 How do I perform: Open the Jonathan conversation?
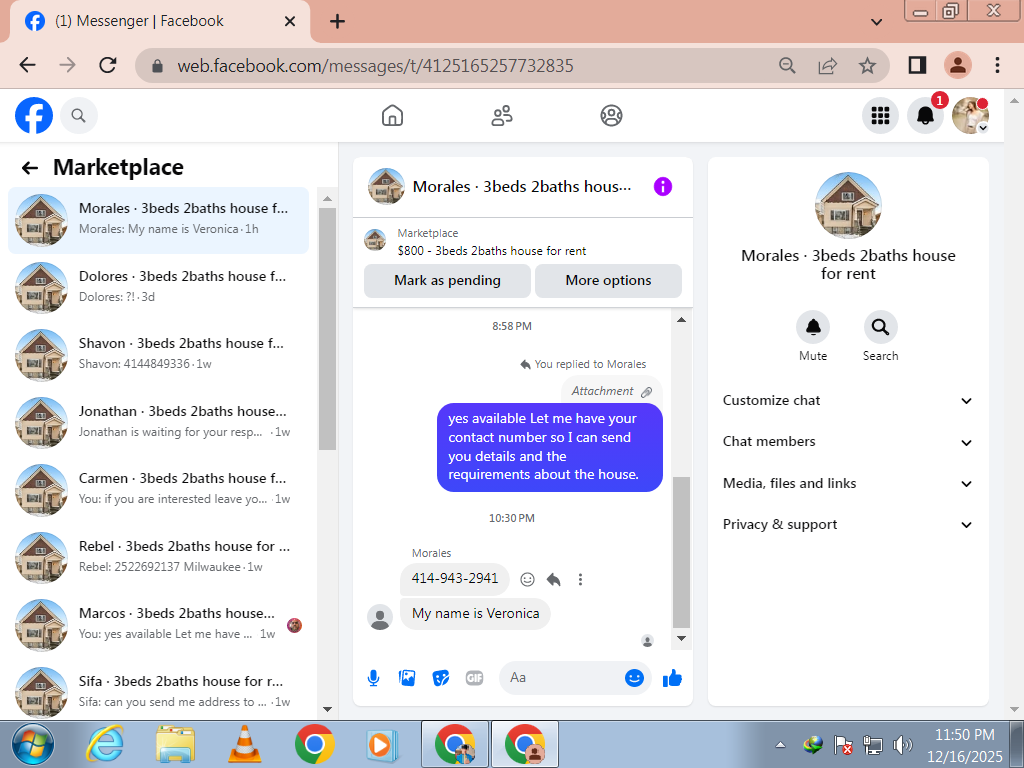click(158, 423)
